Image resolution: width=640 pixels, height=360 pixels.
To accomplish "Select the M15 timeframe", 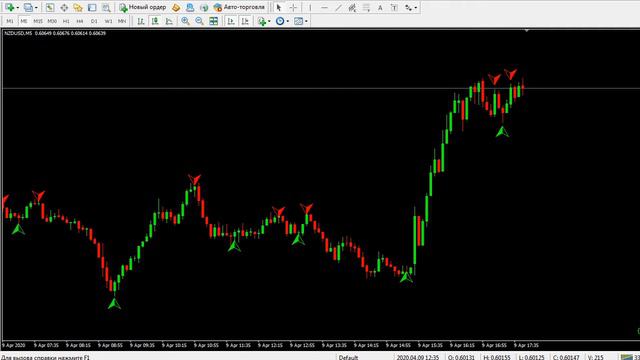I will [x=38, y=21].
